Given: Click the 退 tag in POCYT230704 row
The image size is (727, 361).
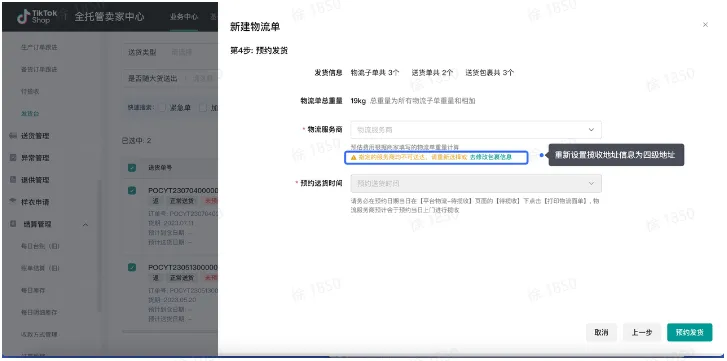Looking at the screenshot, I should tap(156, 201).
